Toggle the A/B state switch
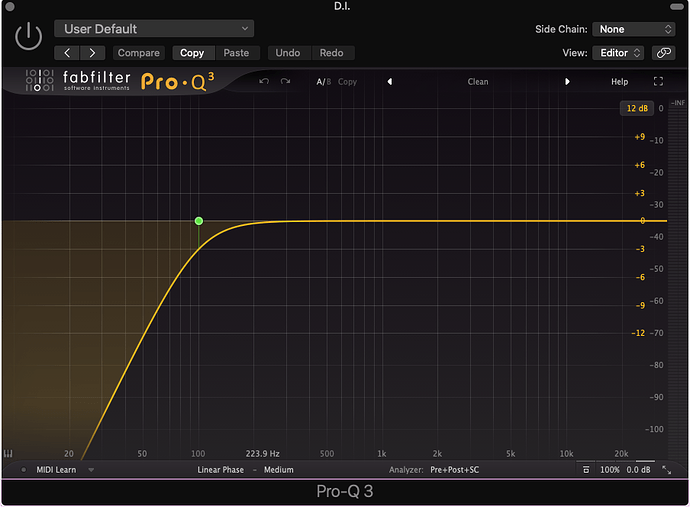Image resolution: width=690 pixels, height=507 pixels. (323, 82)
